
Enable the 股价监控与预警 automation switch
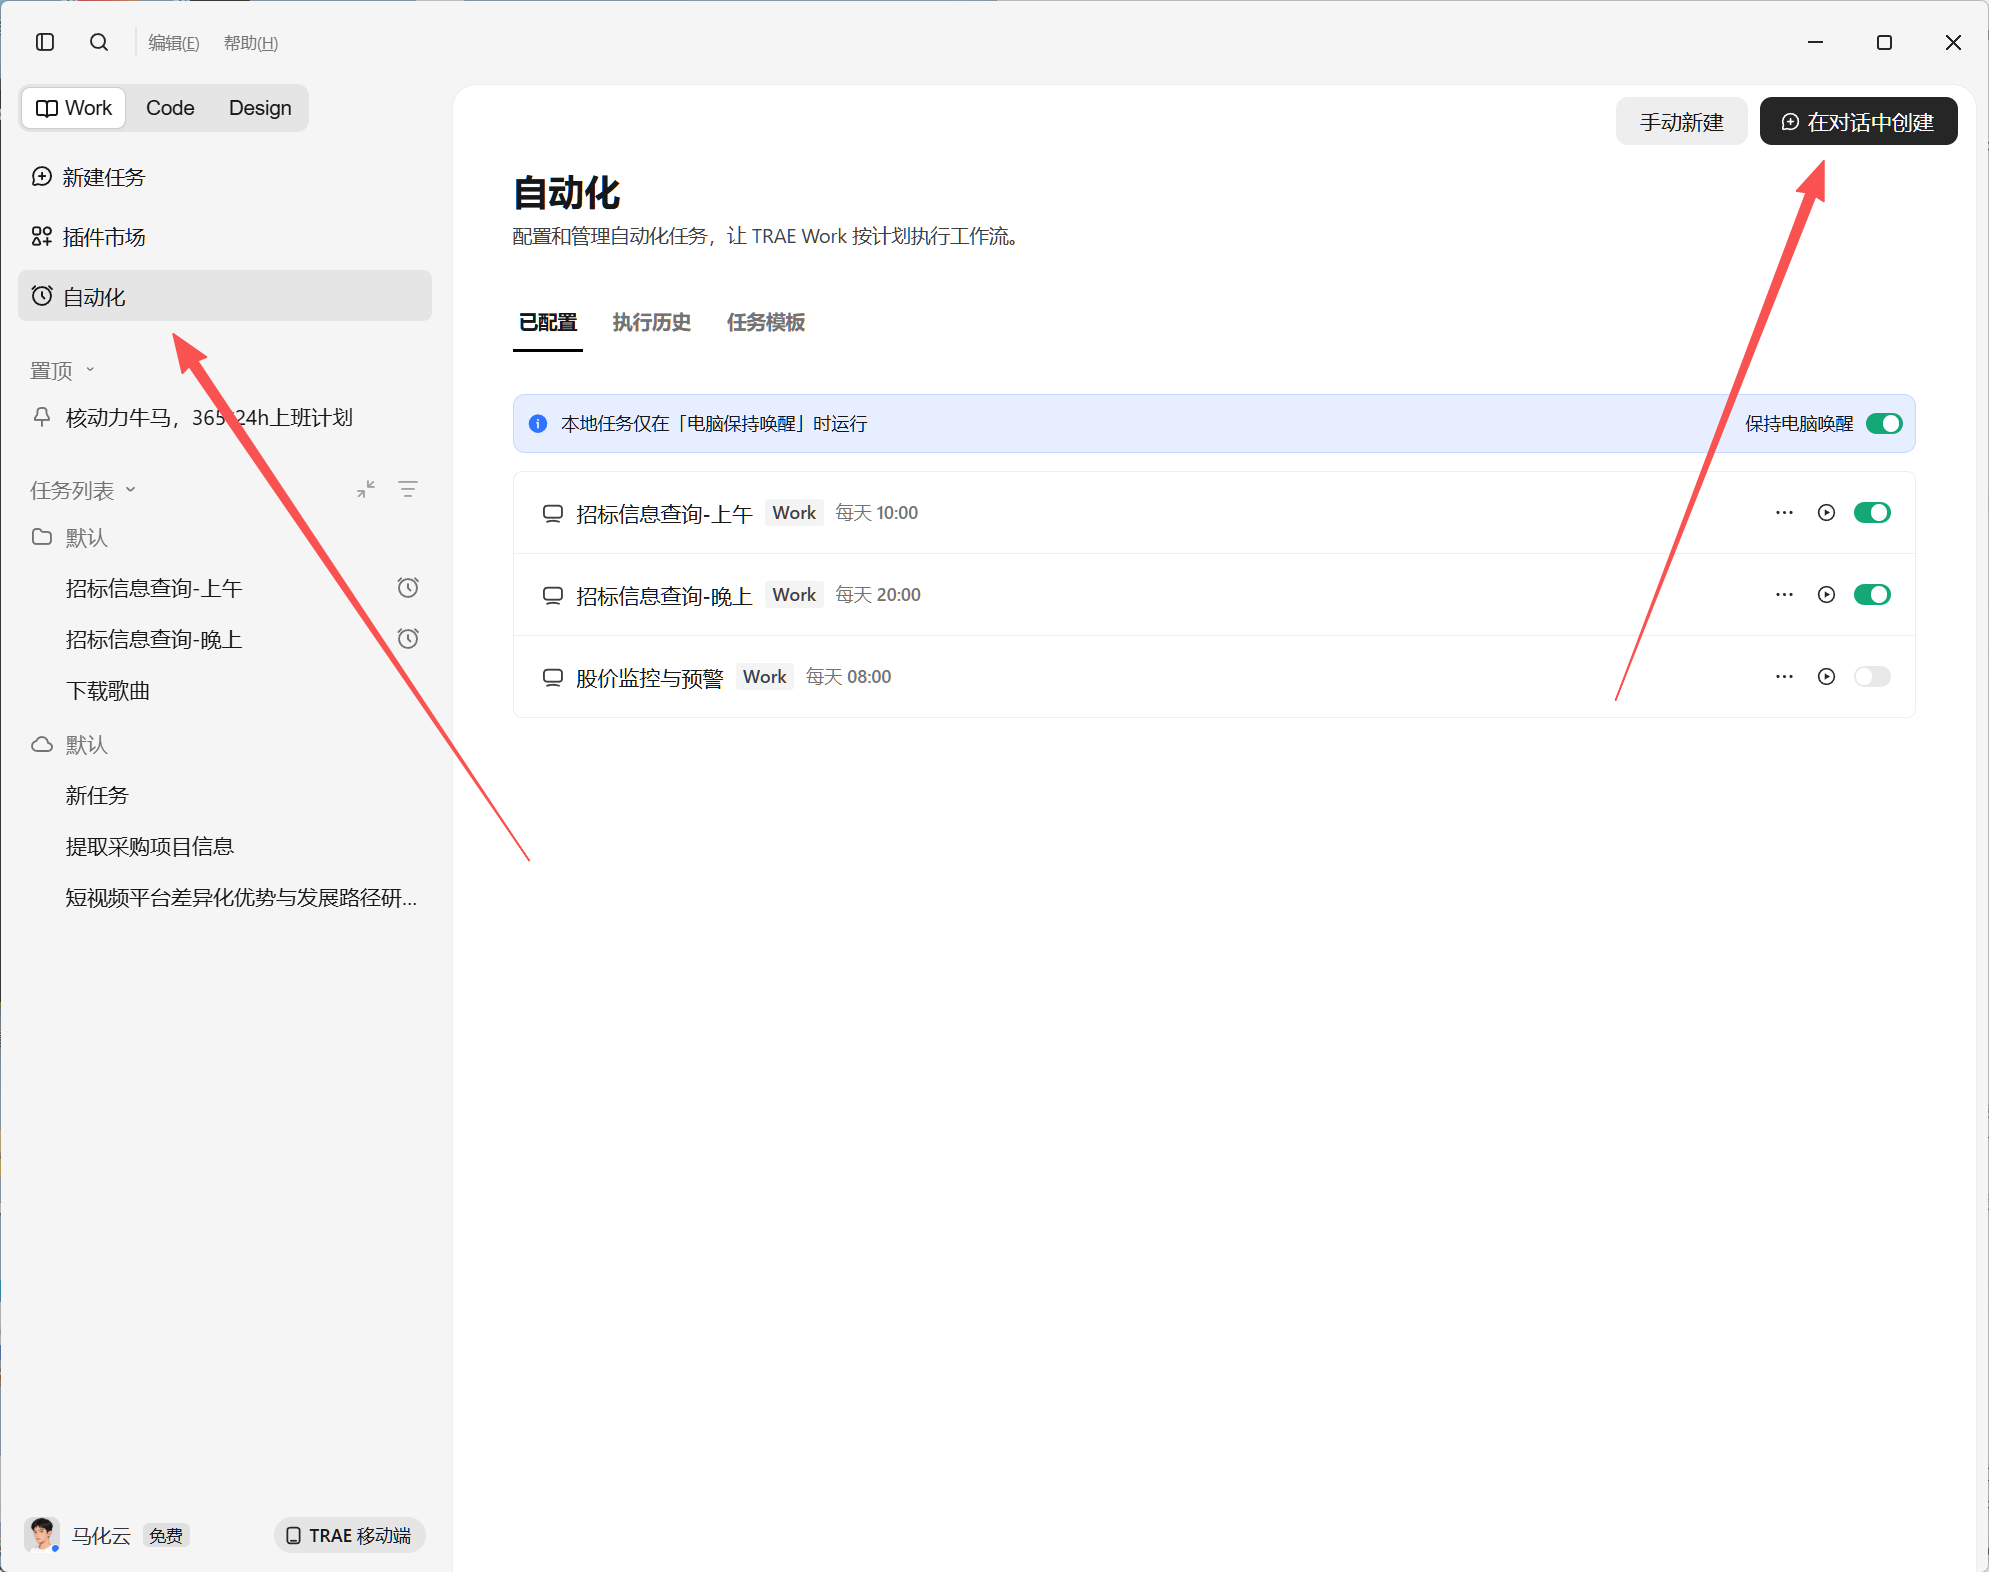point(1872,677)
